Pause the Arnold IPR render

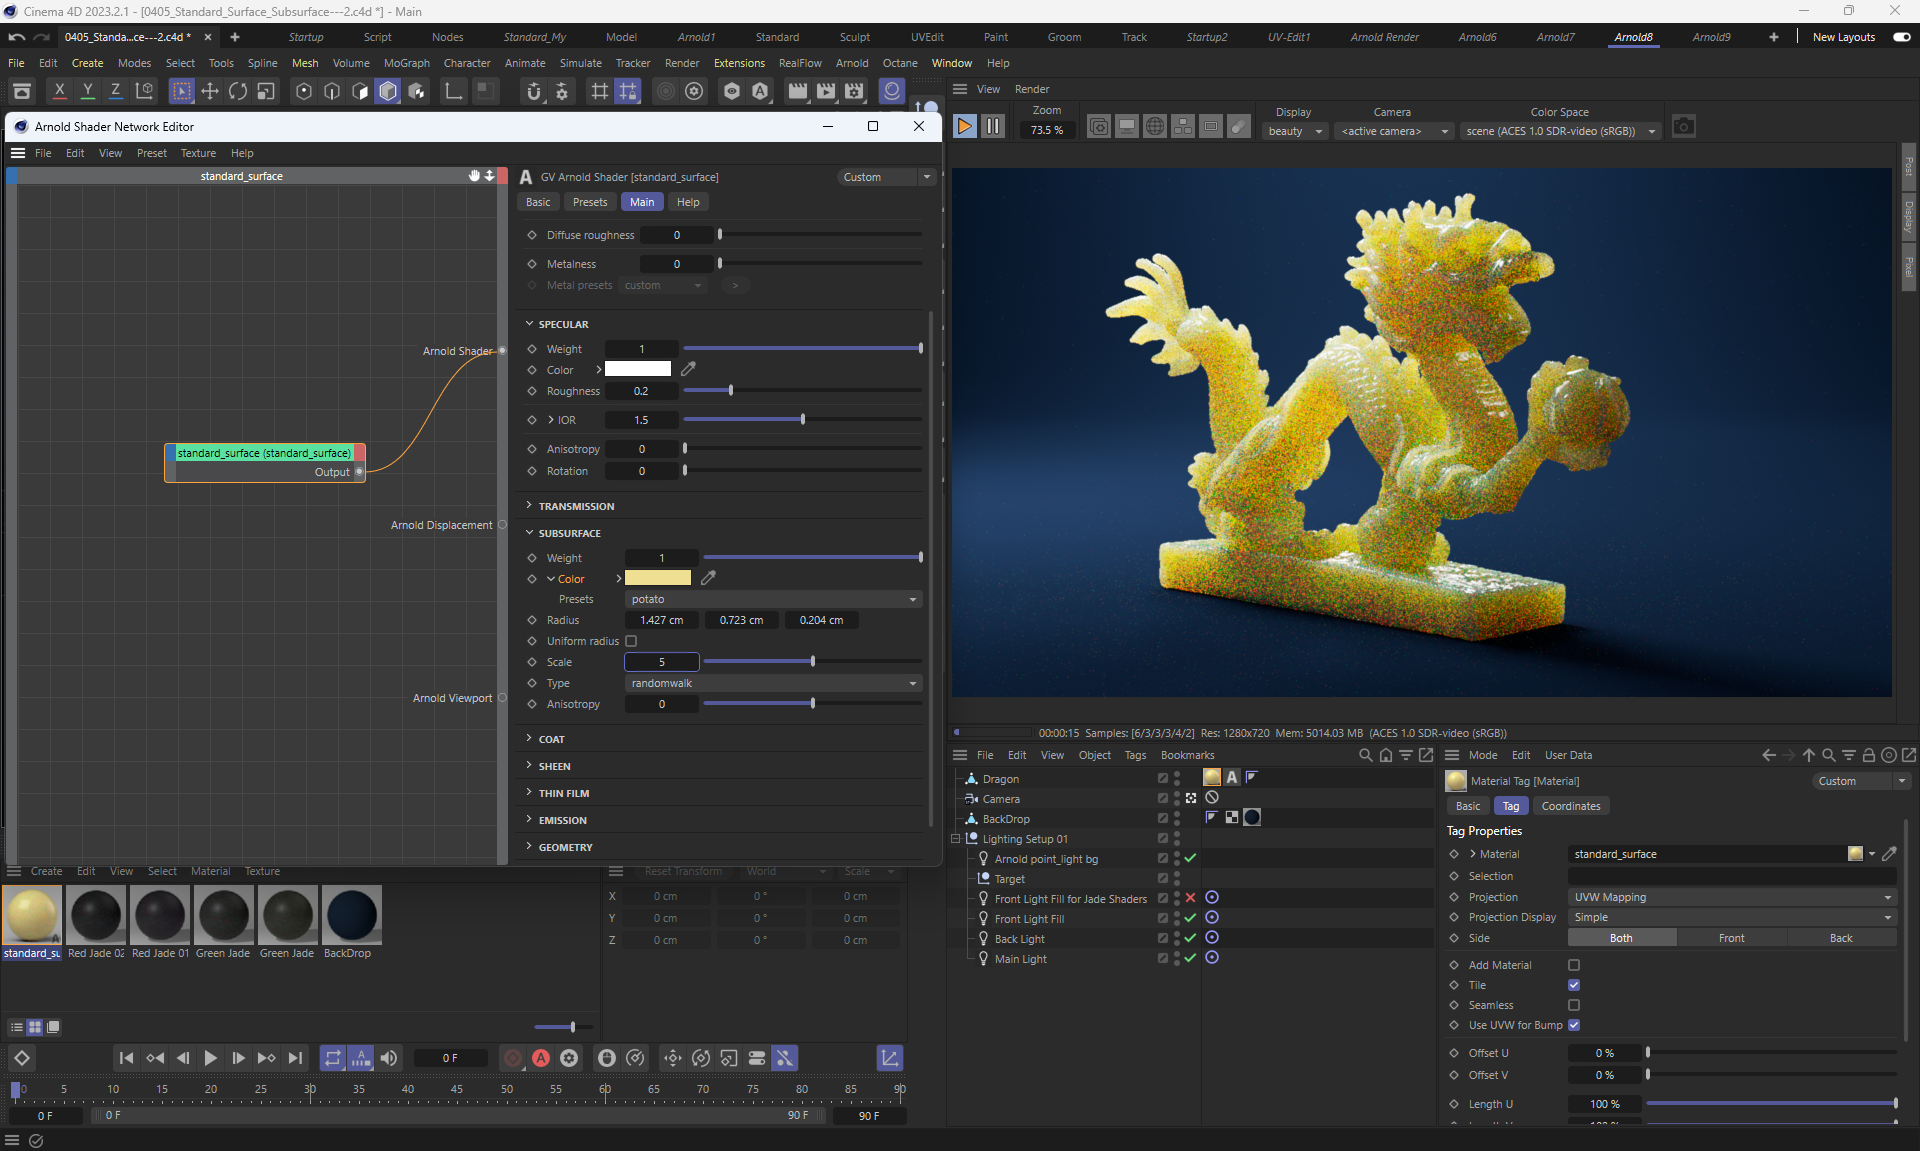(x=992, y=127)
